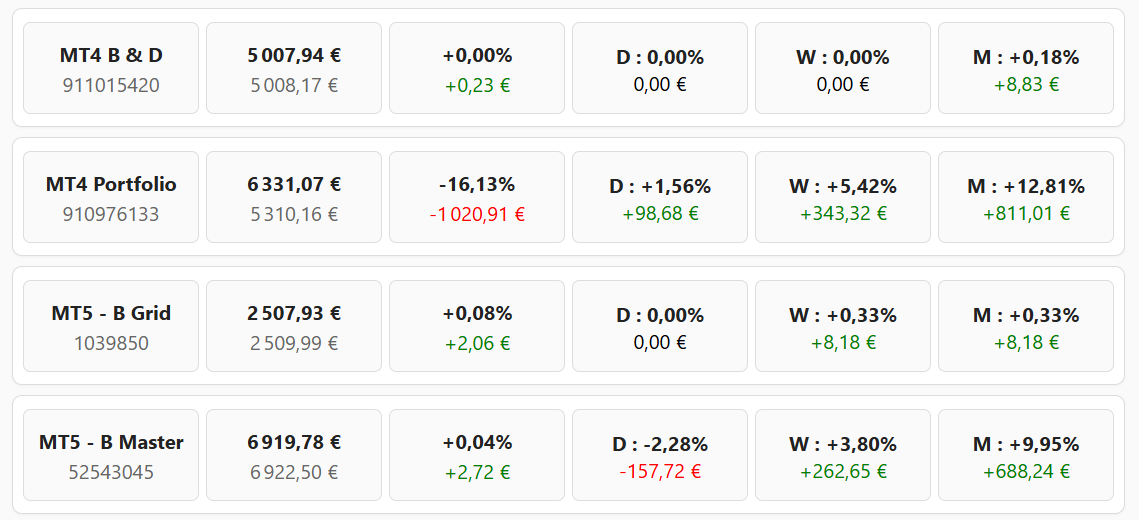1139x520 pixels.
Task: Click the weekly W : +3,80% card
Action: 843,455
